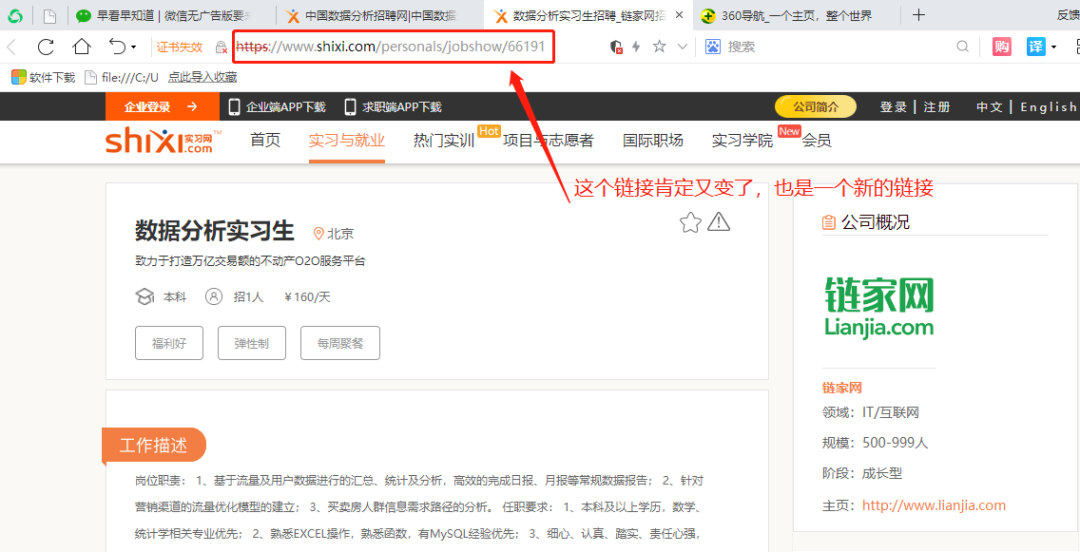Open 实习与就业 navigation menu

[x=346, y=141]
